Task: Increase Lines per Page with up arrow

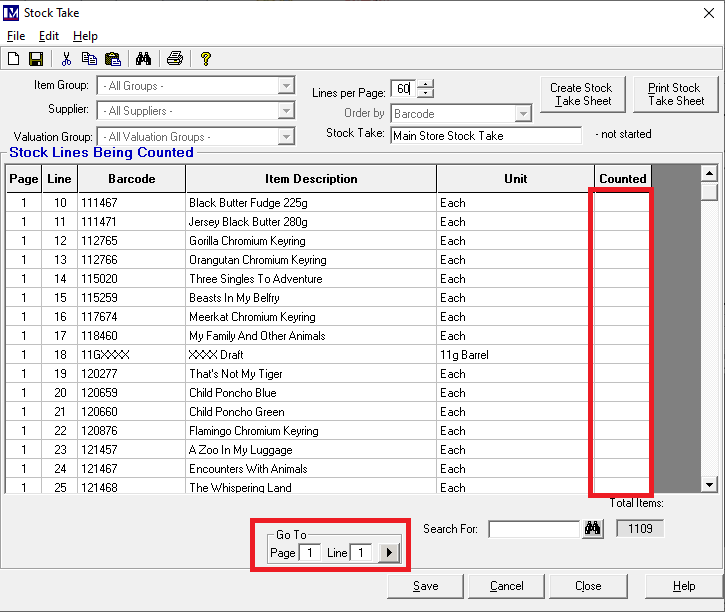Action: click(426, 84)
